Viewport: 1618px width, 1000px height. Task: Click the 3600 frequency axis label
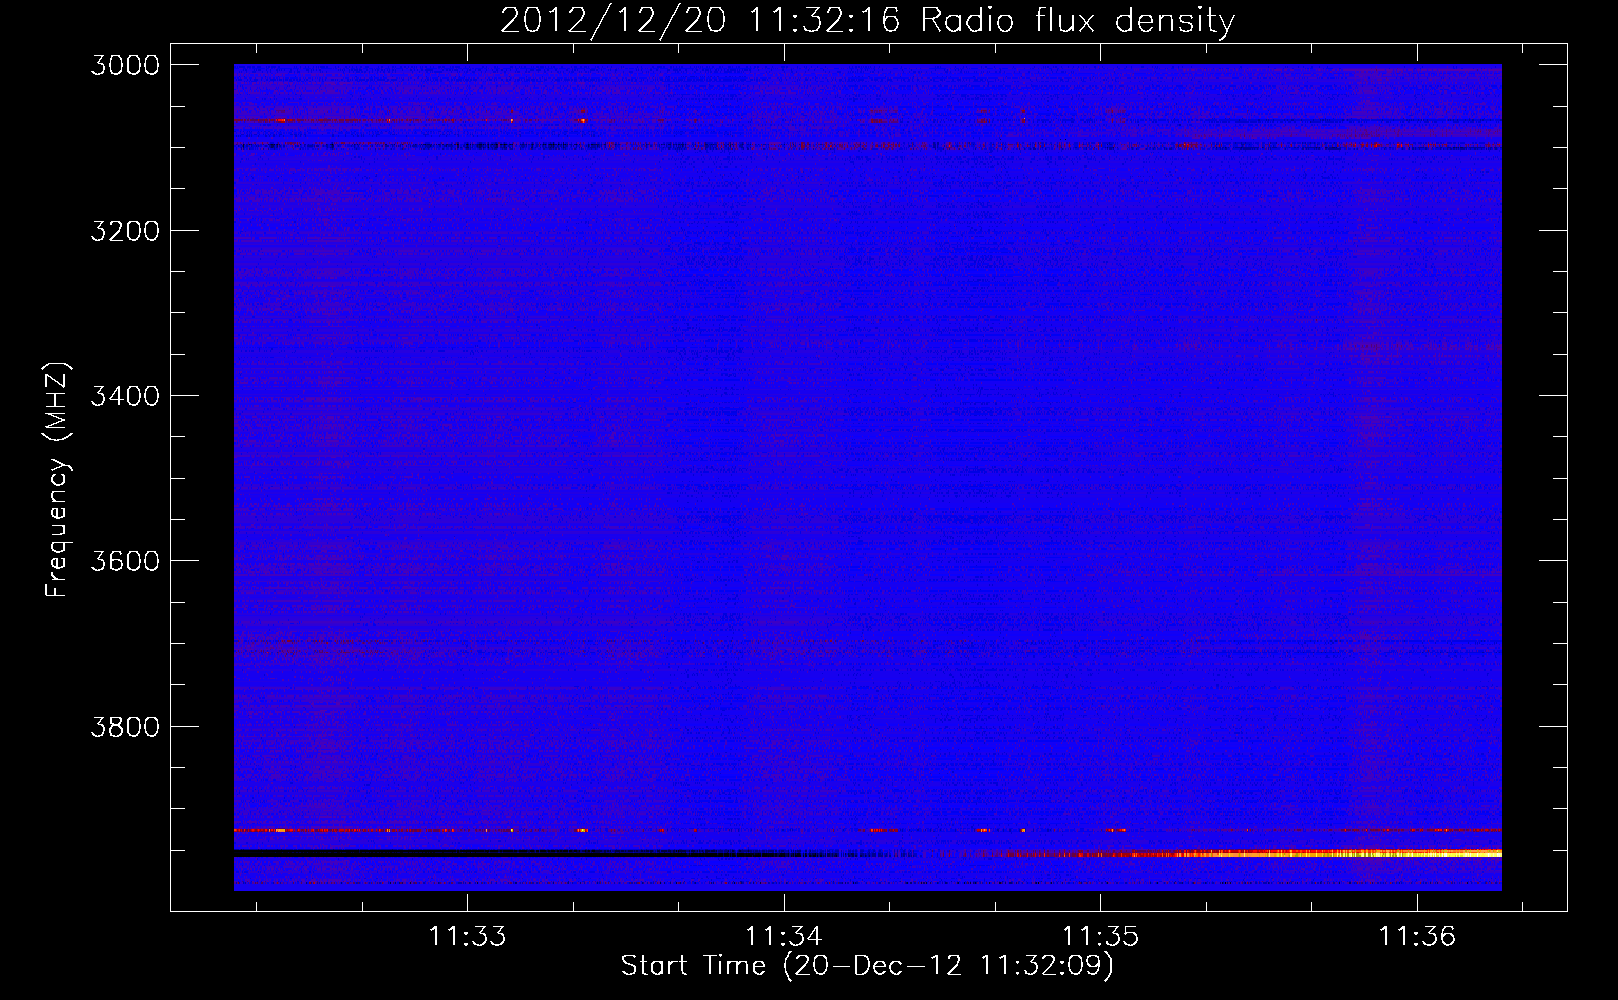[x=125, y=561]
